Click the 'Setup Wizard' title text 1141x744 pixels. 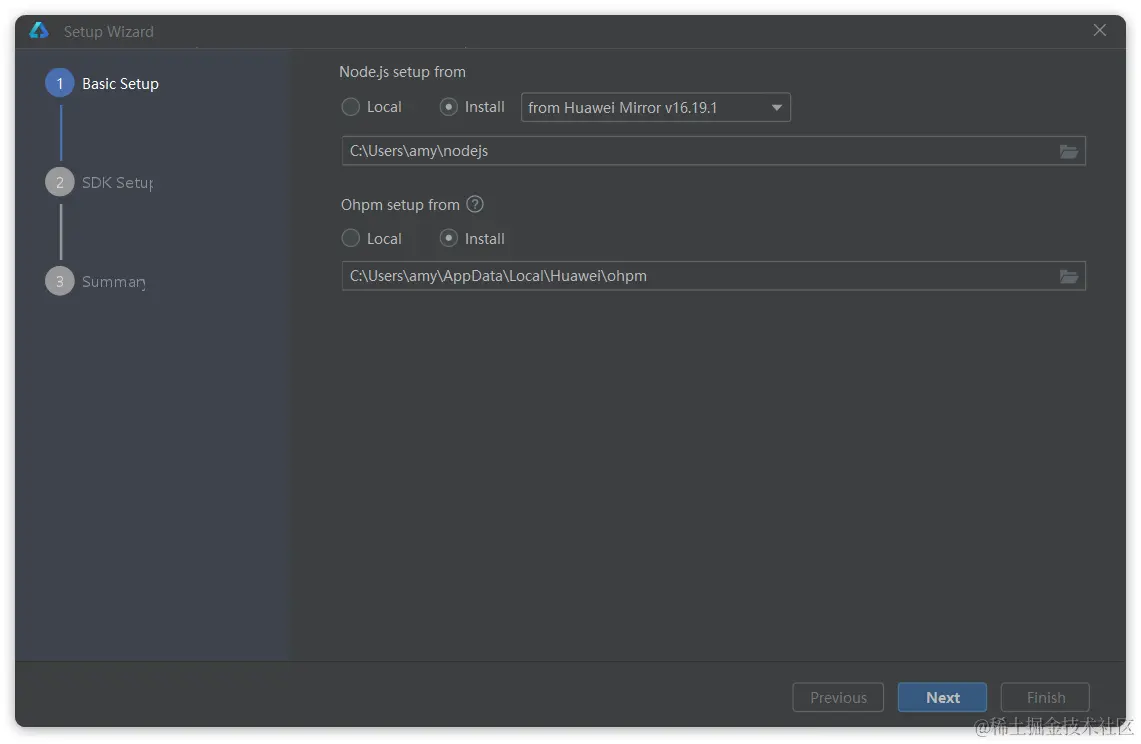[x=108, y=32]
